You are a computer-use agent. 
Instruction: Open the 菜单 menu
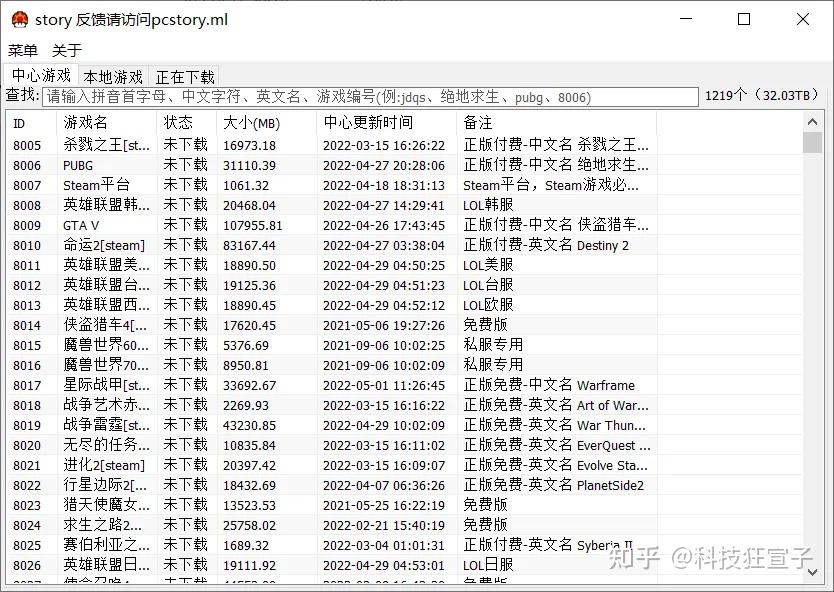23,50
